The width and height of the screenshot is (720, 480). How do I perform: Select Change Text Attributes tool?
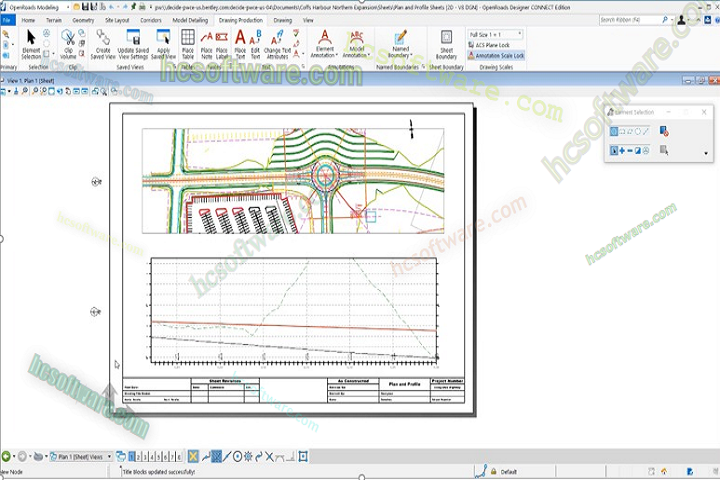tap(277, 44)
